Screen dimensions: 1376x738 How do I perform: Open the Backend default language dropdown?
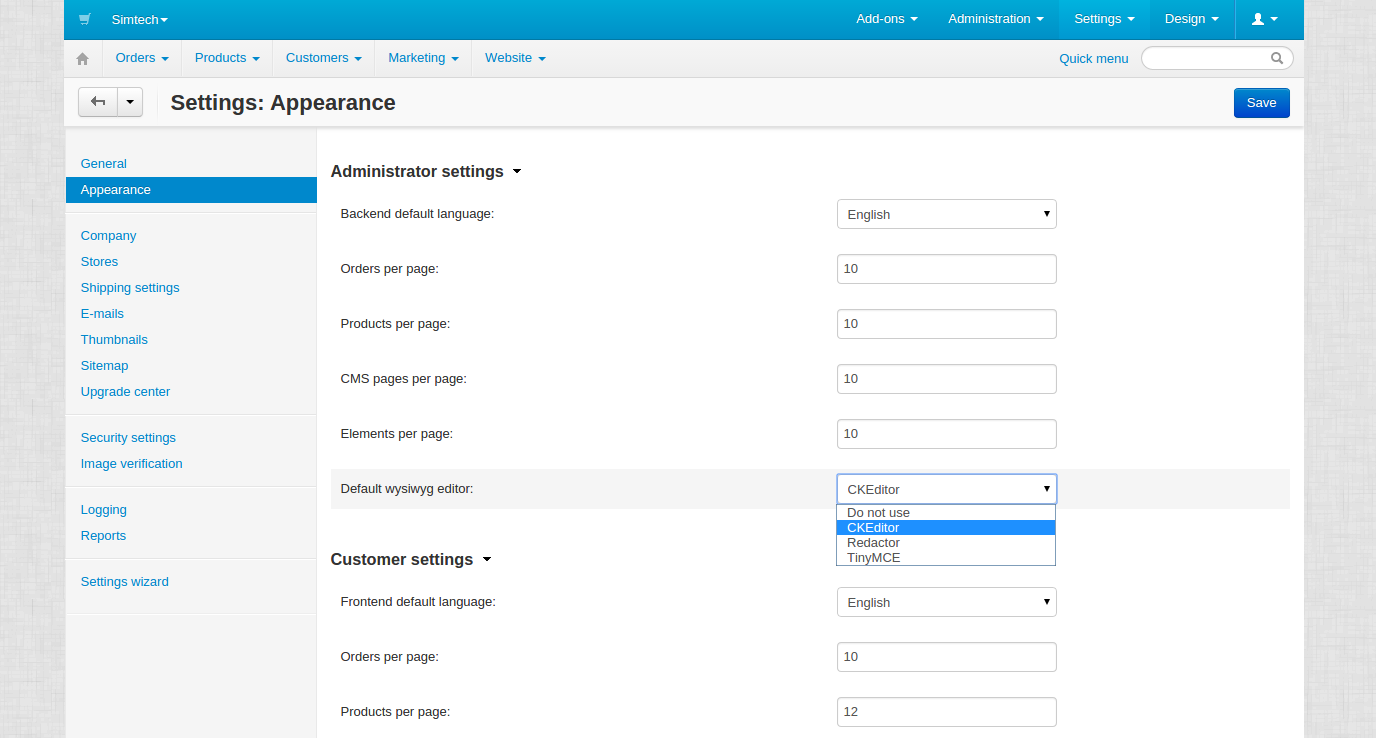click(x=946, y=214)
